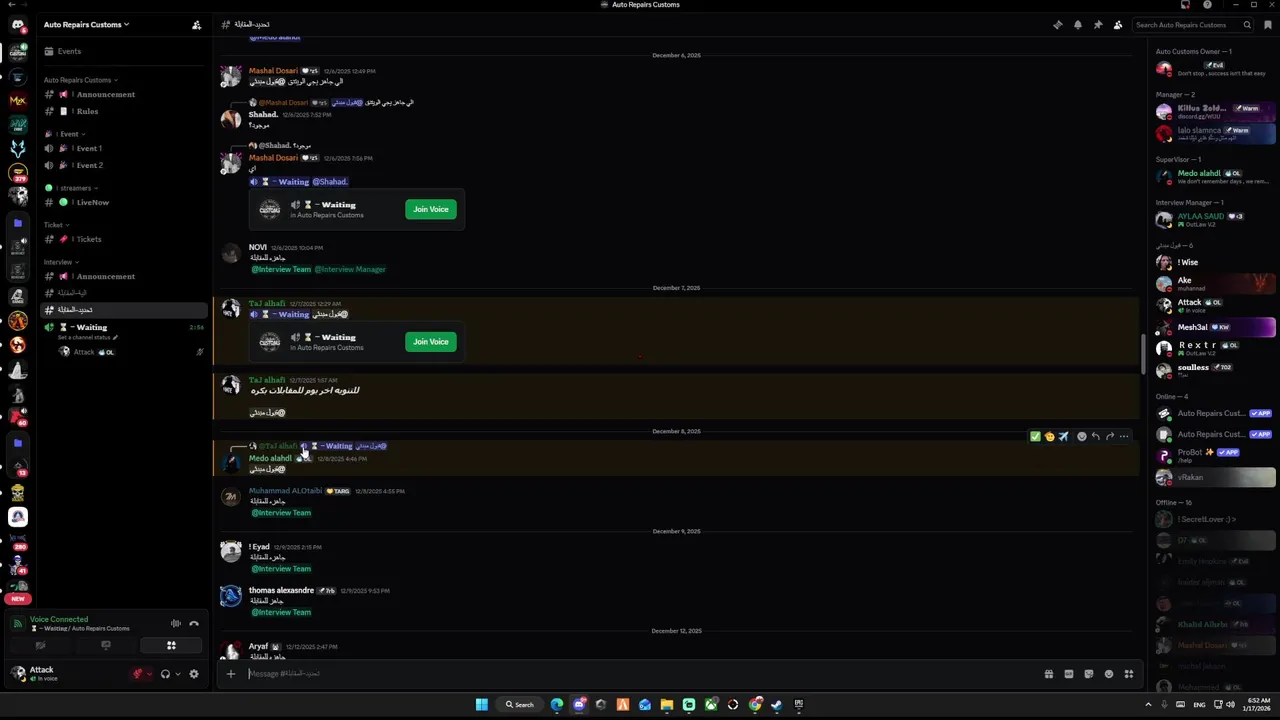Join the Event 1 voice channel
Image resolution: width=1280 pixels, height=720 pixels.
124,149
